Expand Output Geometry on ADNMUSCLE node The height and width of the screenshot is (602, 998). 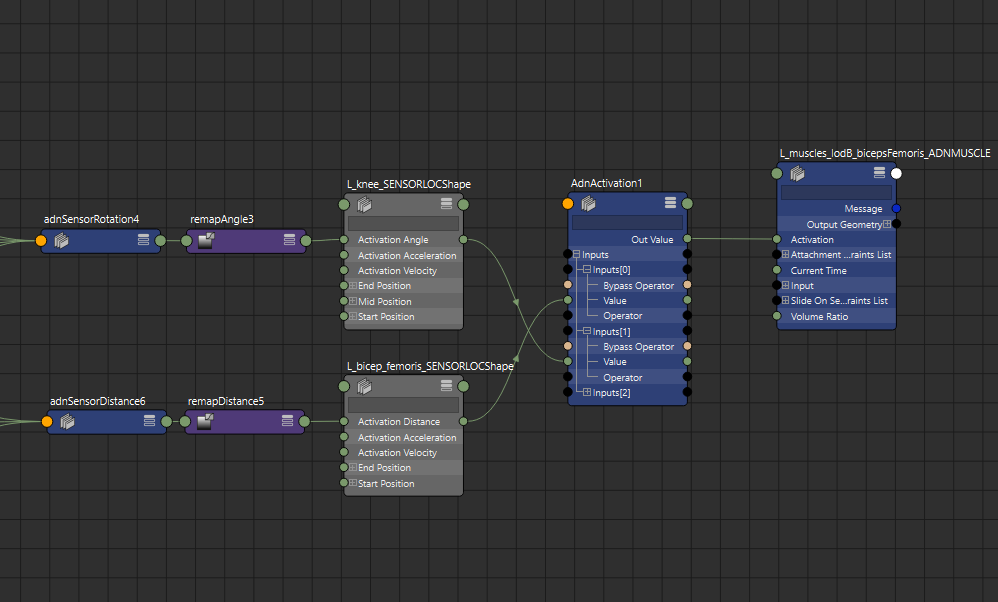pyautogui.click(x=887, y=225)
